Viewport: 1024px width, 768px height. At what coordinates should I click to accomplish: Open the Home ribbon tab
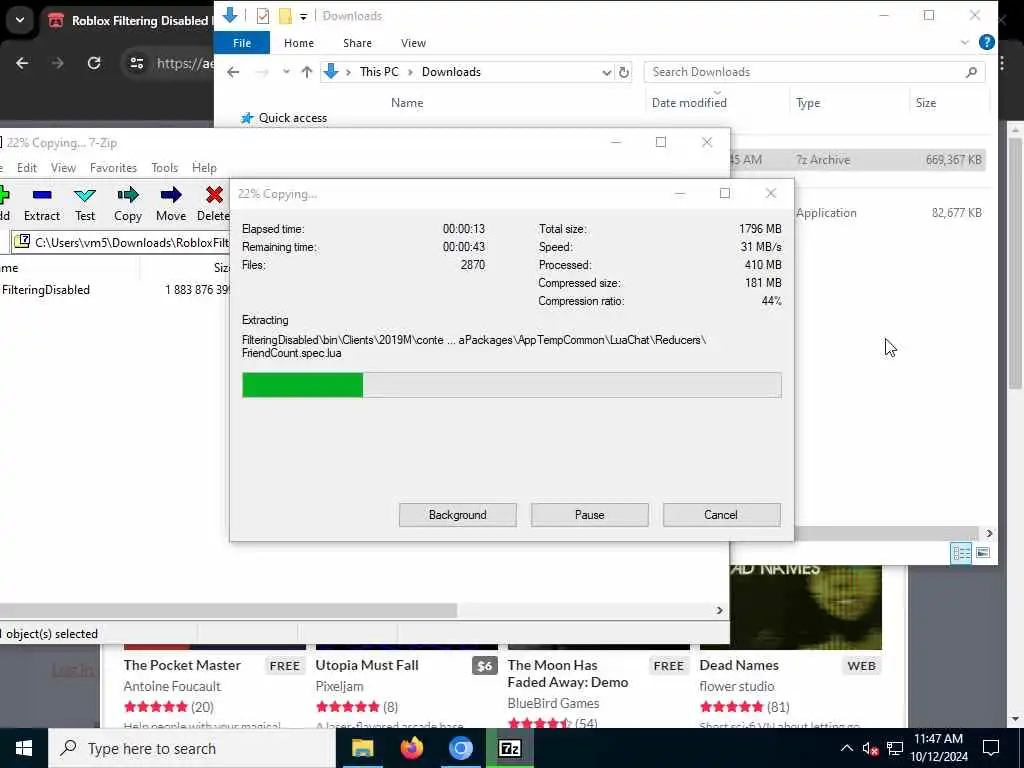pos(299,42)
